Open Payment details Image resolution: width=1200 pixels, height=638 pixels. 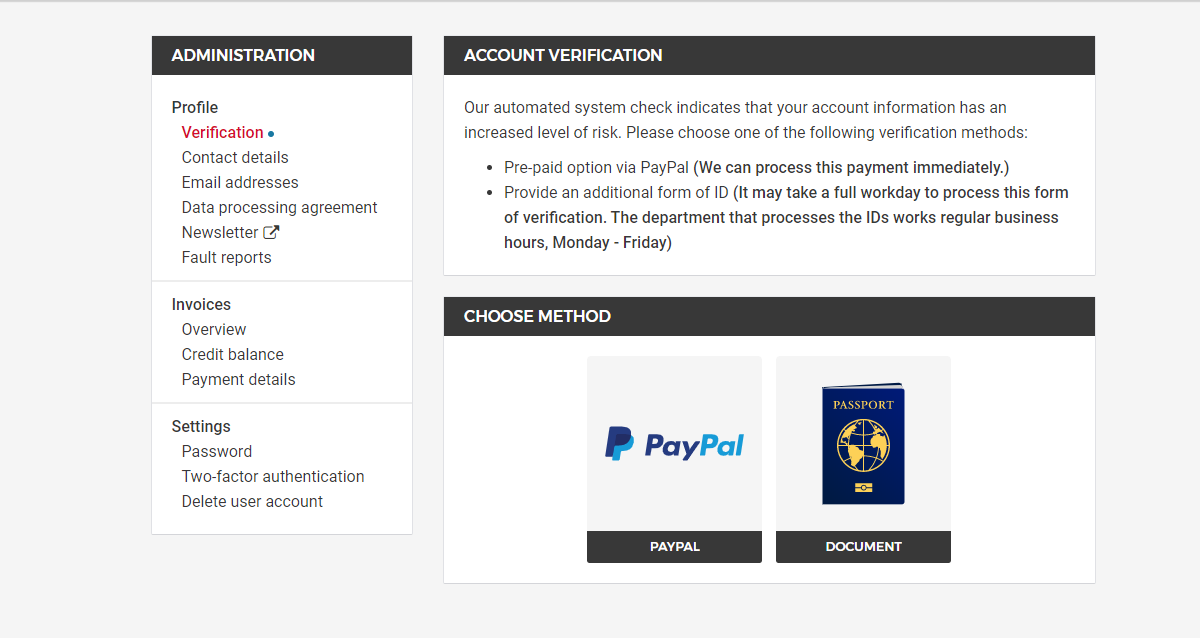pyautogui.click(x=238, y=379)
